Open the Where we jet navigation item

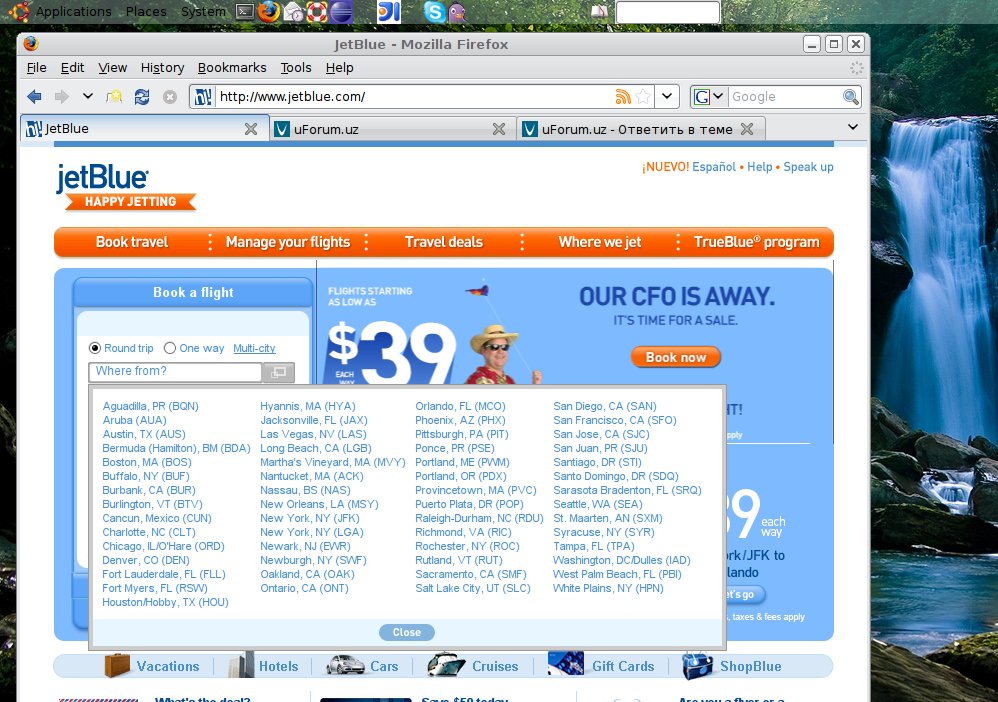point(600,242)
